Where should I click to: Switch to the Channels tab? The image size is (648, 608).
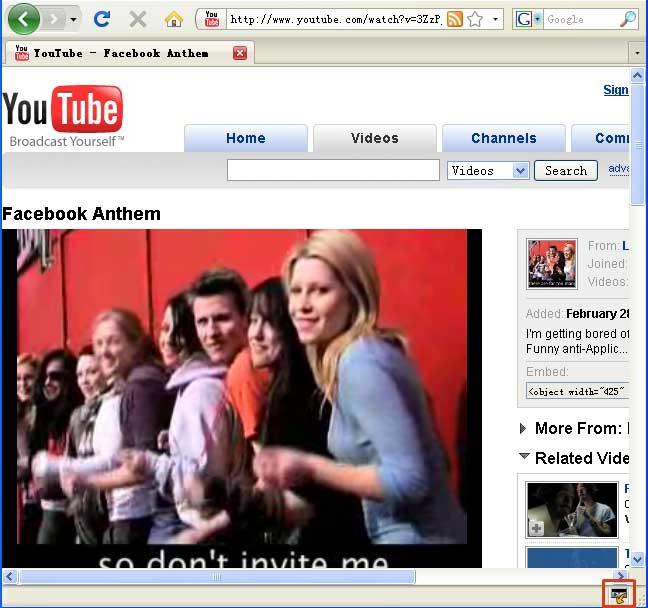tap(504, 138)
